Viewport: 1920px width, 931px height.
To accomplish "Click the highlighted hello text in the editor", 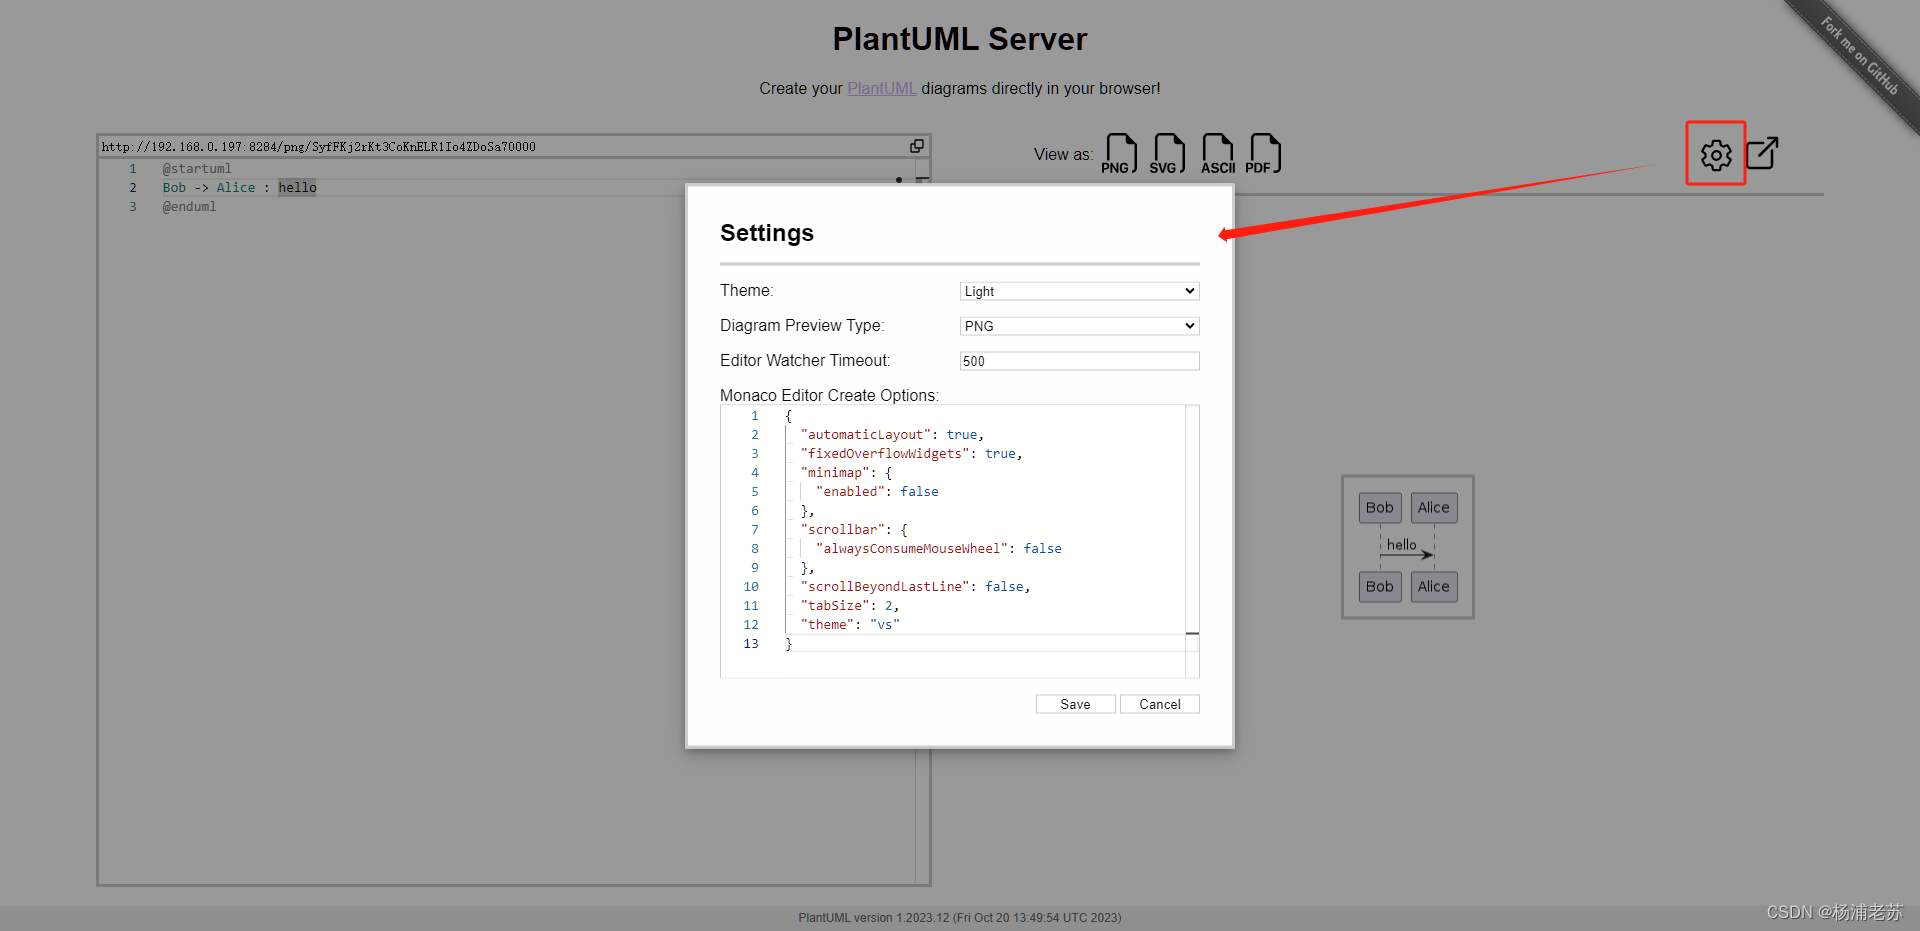I will click(x=296, y=187).
